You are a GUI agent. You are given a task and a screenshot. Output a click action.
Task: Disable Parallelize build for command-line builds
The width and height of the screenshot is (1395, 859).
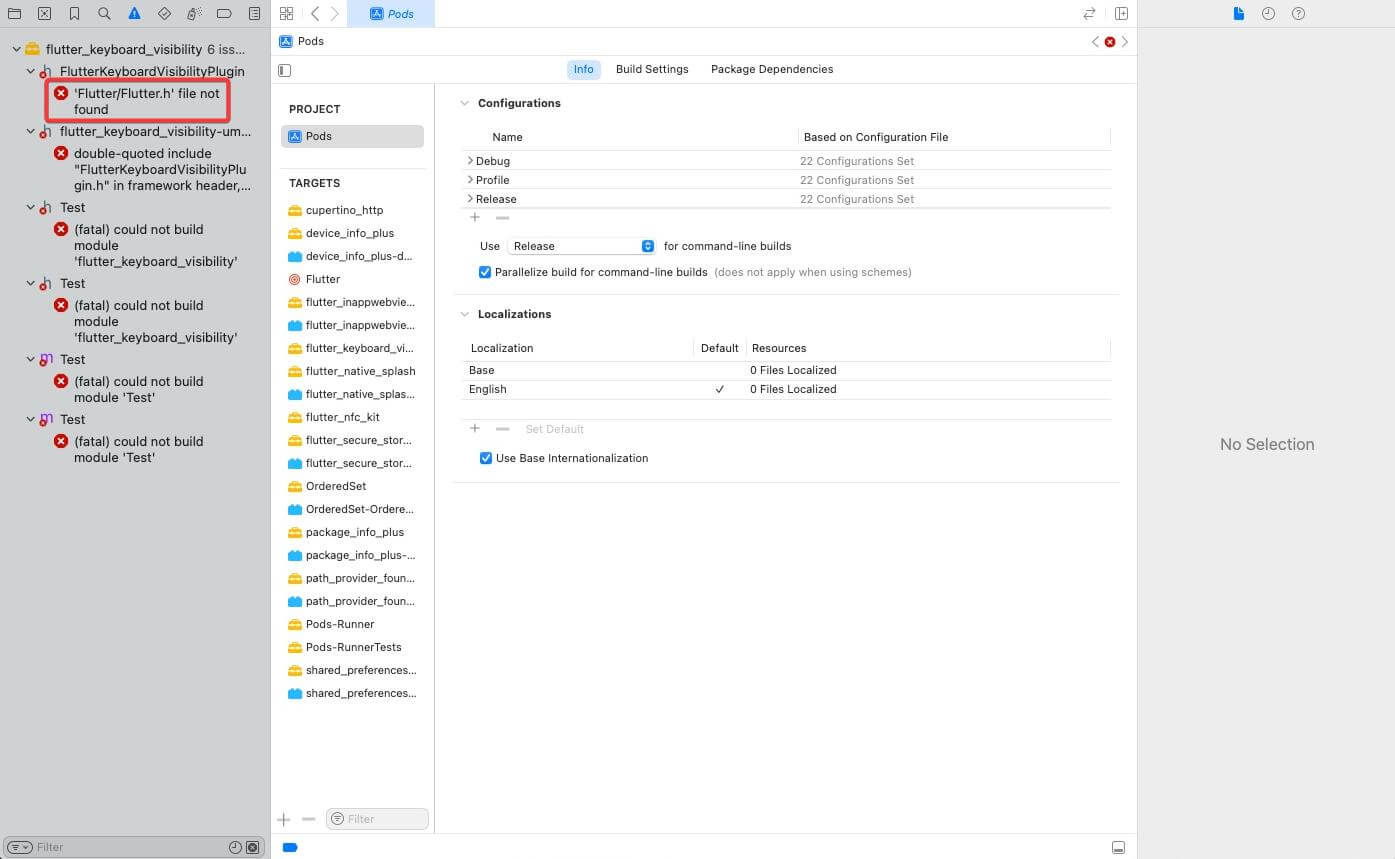(485, 272)
